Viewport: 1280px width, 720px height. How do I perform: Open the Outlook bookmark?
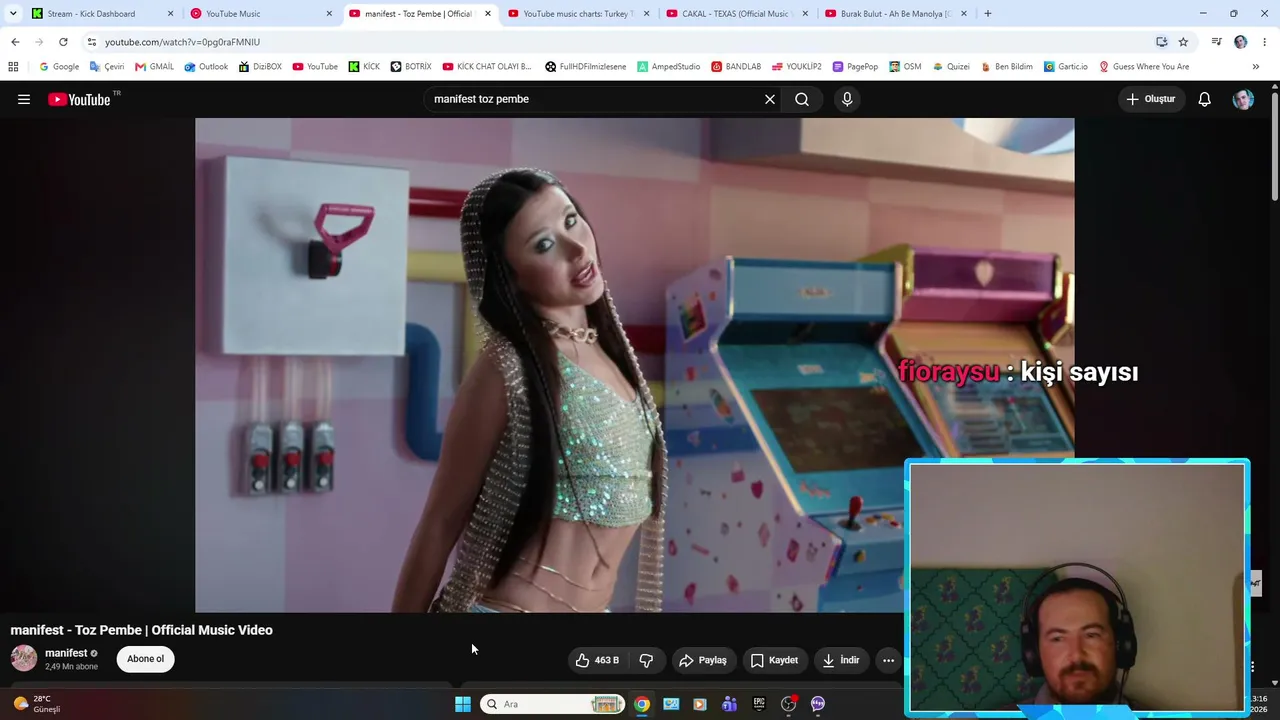coord(206,67)
